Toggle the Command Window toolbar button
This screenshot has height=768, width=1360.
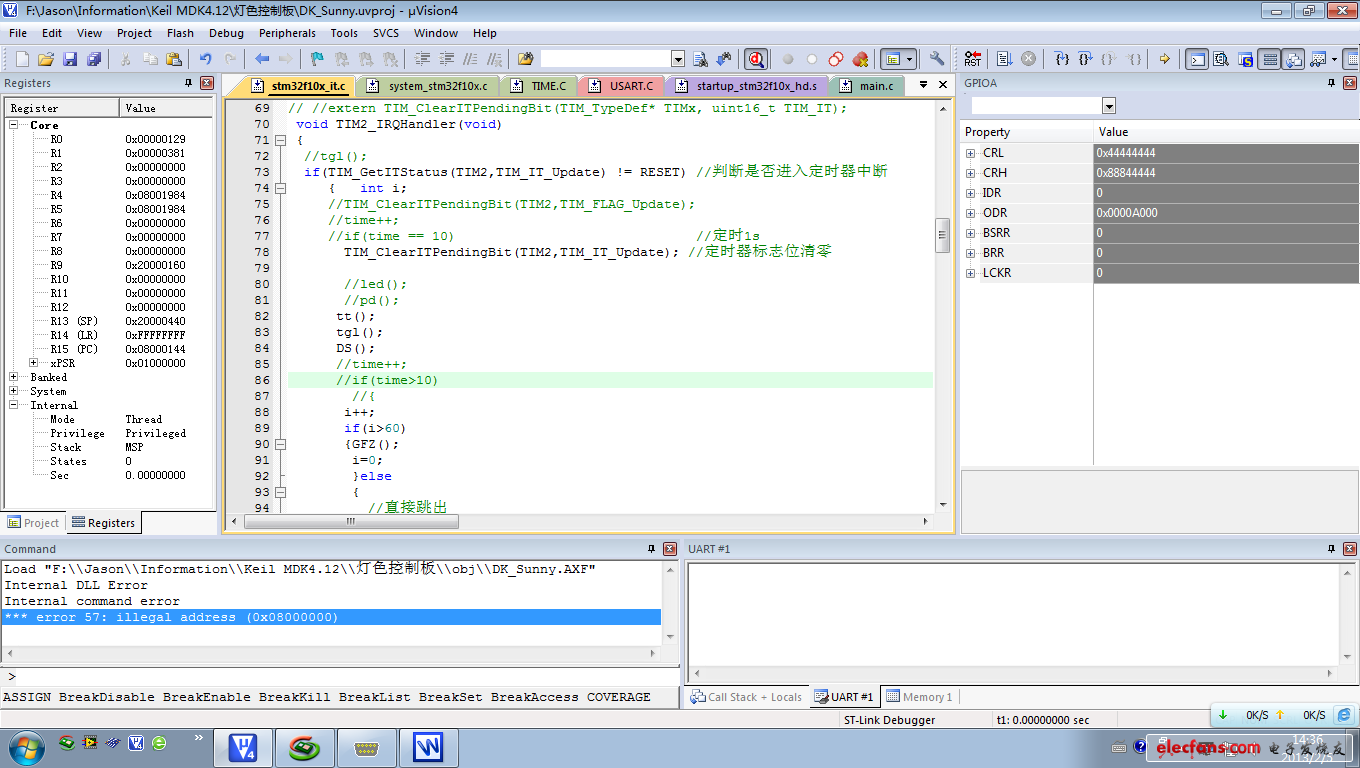1197,59
